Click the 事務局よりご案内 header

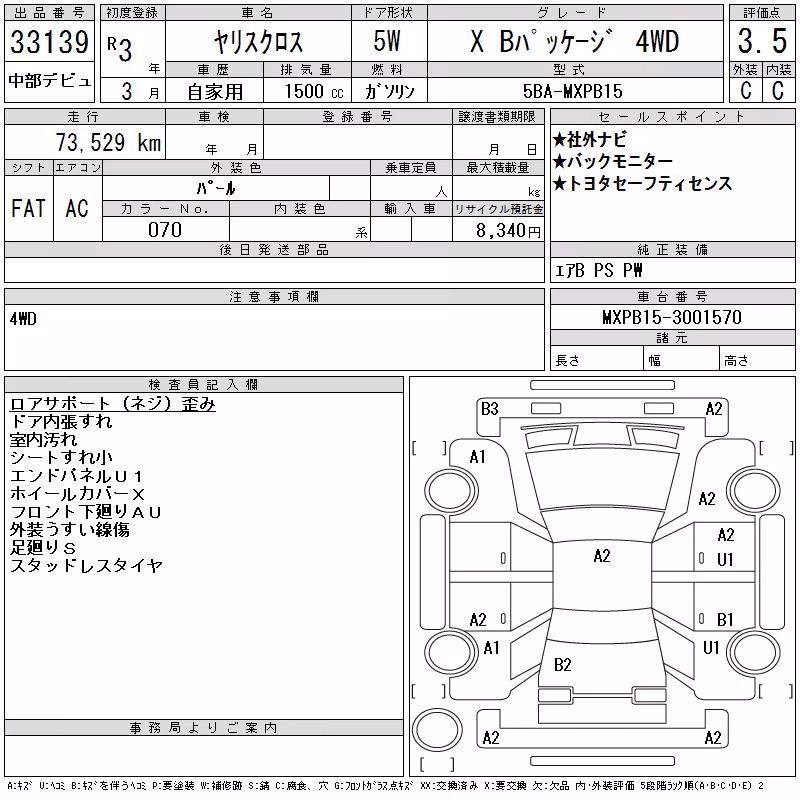[x=203, y=728]
